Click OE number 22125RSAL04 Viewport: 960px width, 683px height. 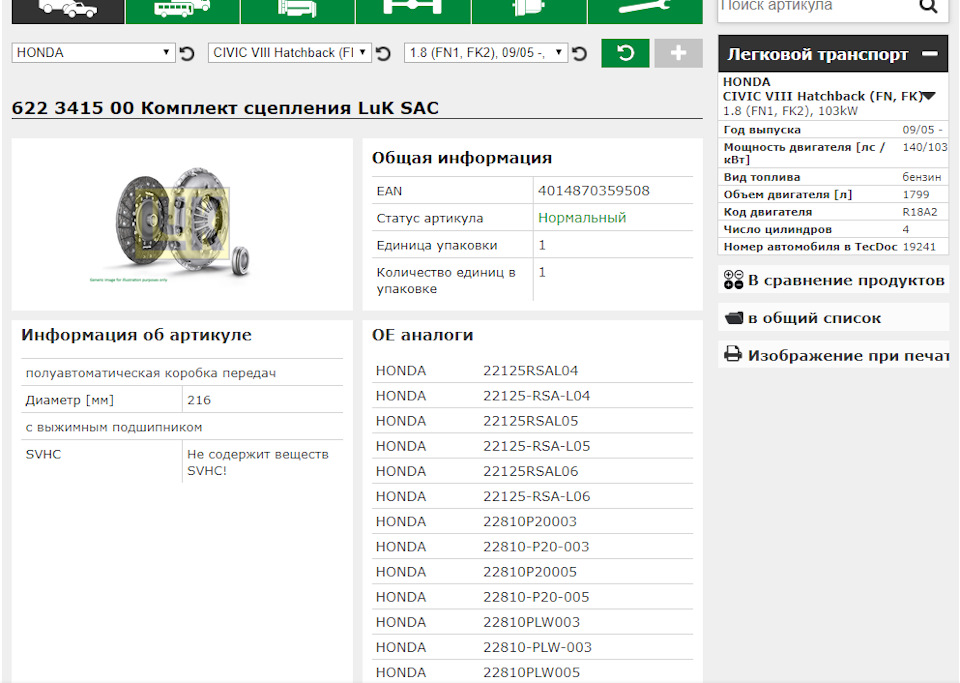tap(530, 371)
